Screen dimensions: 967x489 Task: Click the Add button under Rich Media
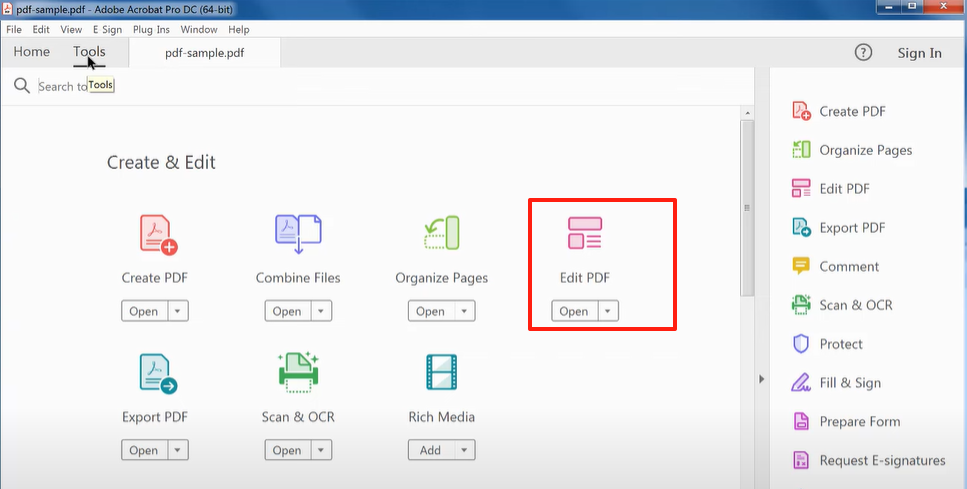[430, 450]
